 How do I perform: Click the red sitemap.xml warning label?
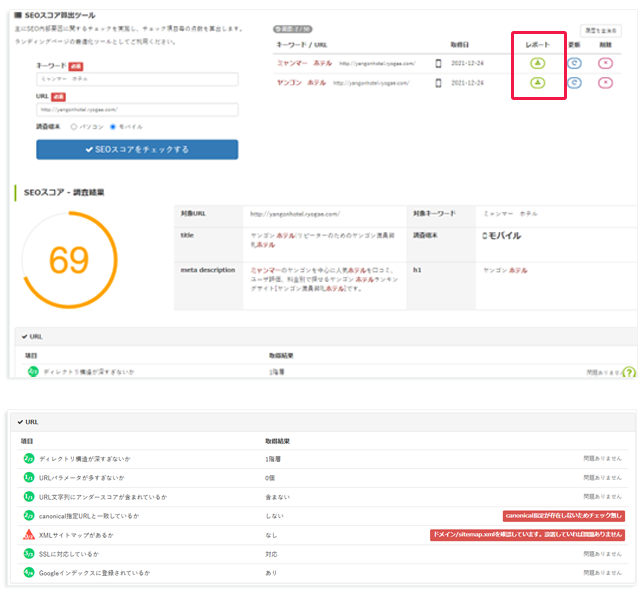pos(527,535)
